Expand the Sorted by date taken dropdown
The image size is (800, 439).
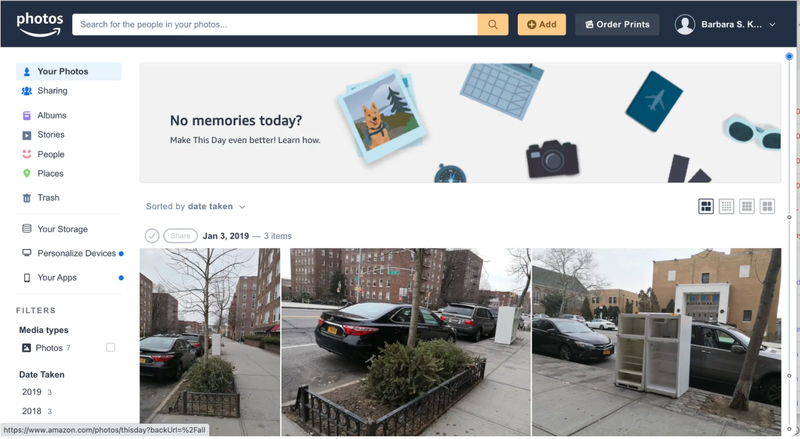coord(195,206)
